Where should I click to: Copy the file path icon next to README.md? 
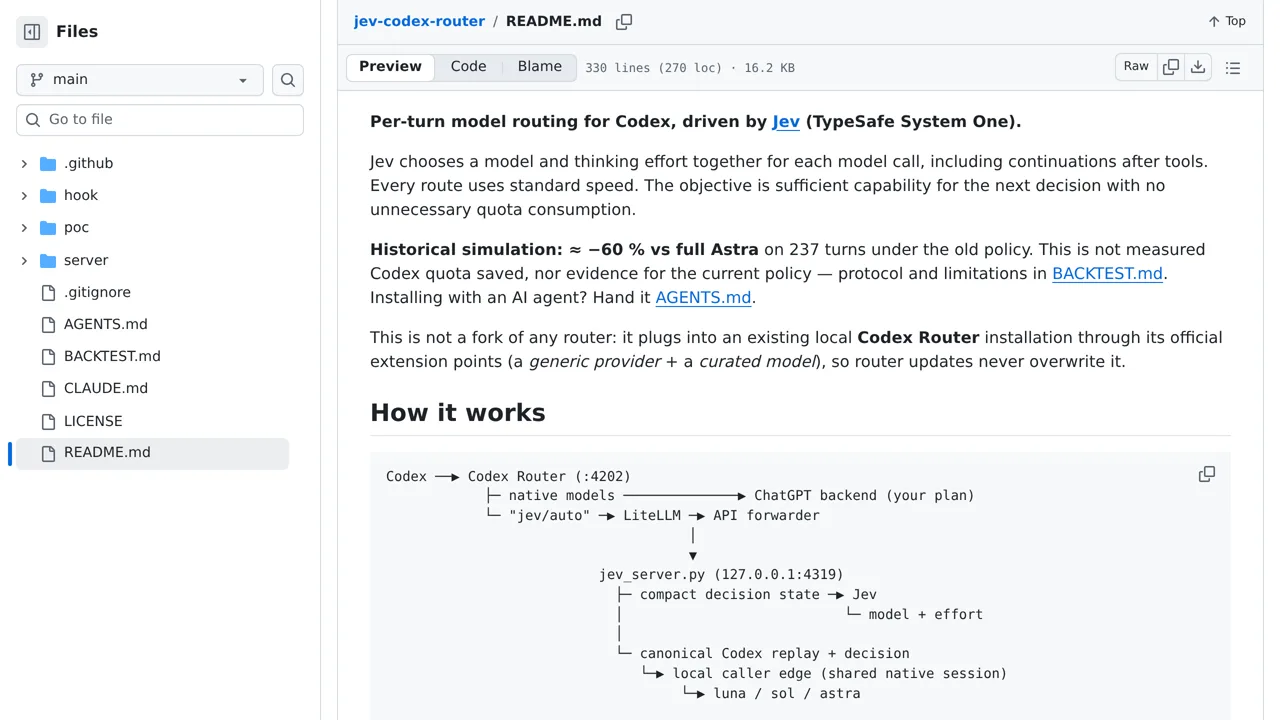(624, 22)
